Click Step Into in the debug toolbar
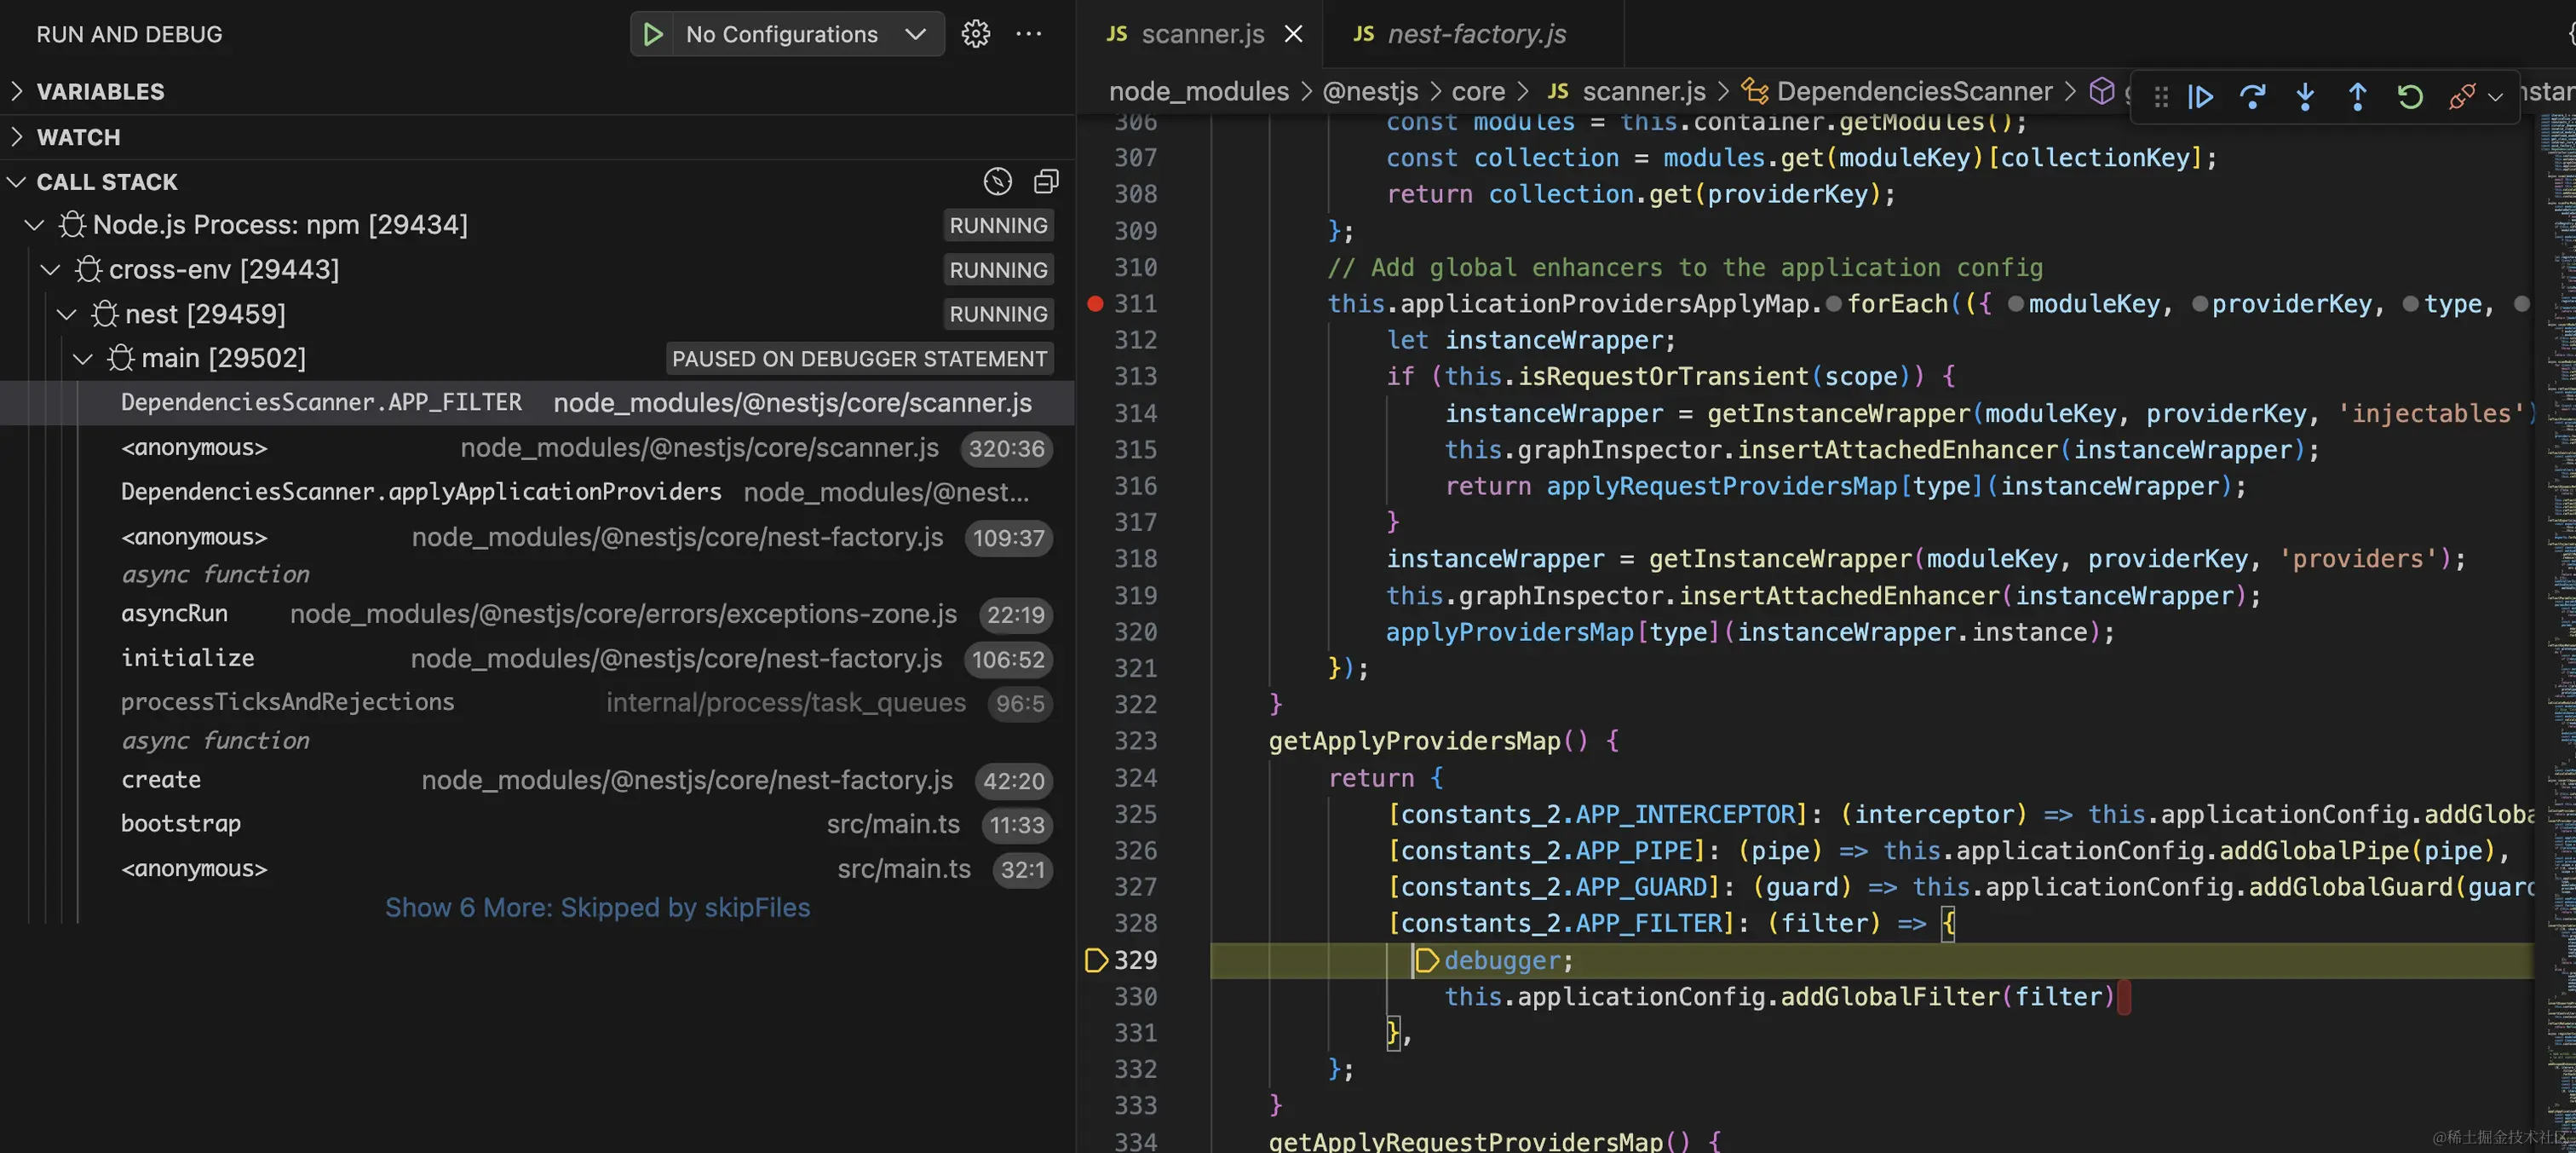Viewport: 2576px width, 1153px height. (x=2305, y=96)
